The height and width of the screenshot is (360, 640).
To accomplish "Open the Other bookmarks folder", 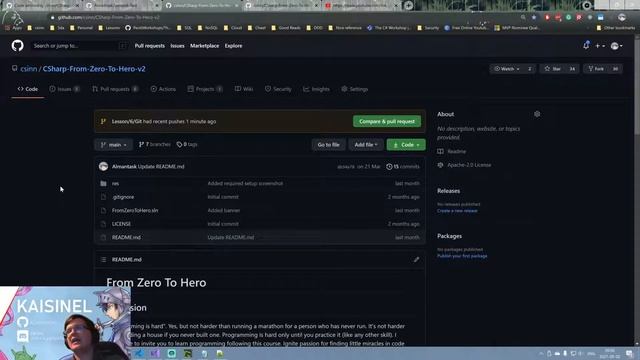I will (x=616, y=28).
